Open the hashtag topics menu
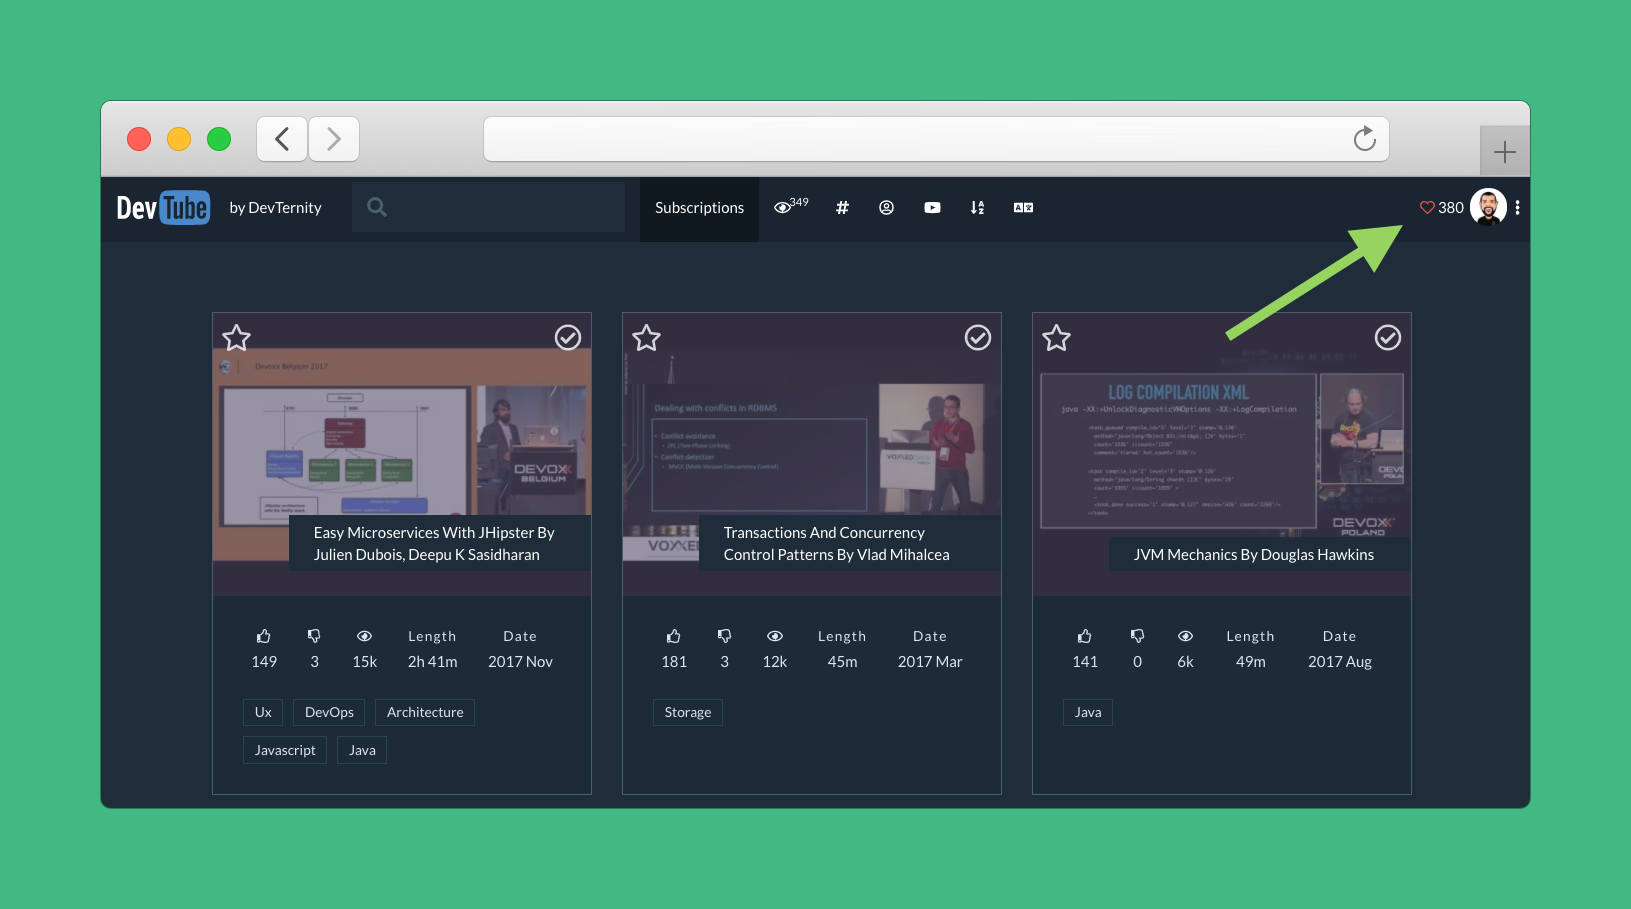Image resolution: width=1631 pixels, height=909 pixels. (x=842, y=207)
